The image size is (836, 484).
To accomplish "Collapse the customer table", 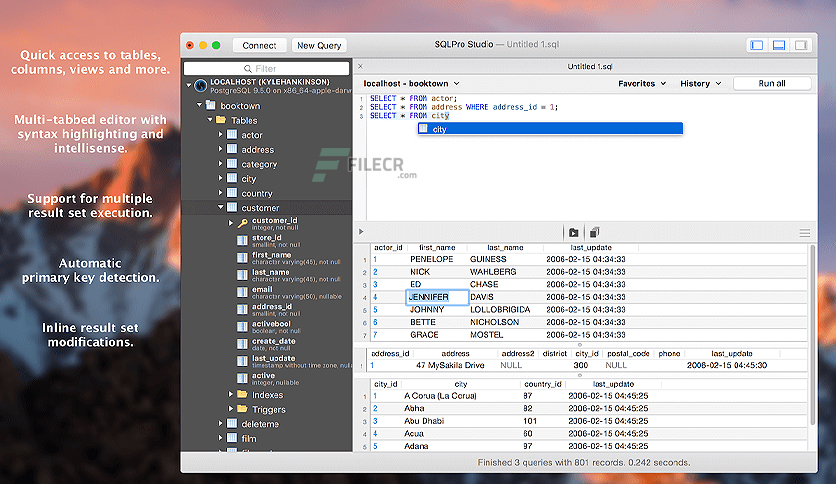I will pyautogui.click(x=220, y=207).
